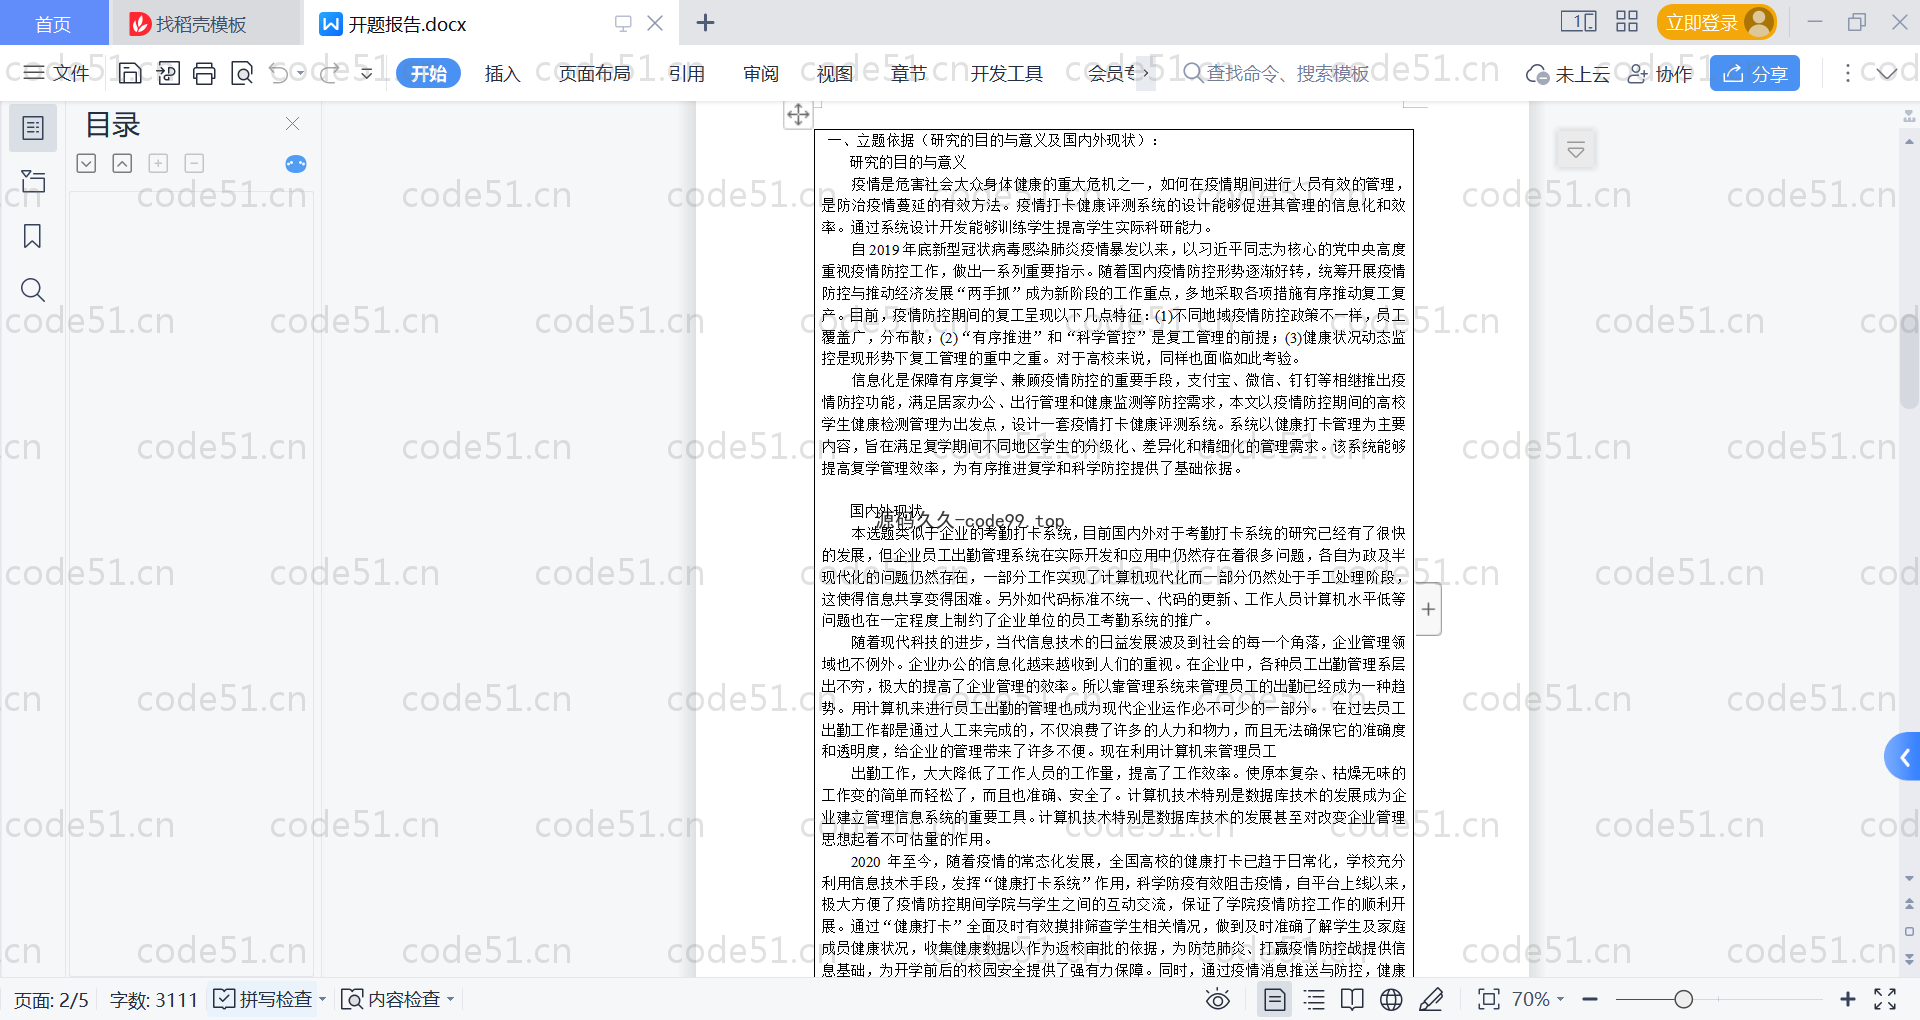Image resolution: width=1920 pixels, height=1020 pixels.
Task: Switch to reading layout view
Action: 1352,999
